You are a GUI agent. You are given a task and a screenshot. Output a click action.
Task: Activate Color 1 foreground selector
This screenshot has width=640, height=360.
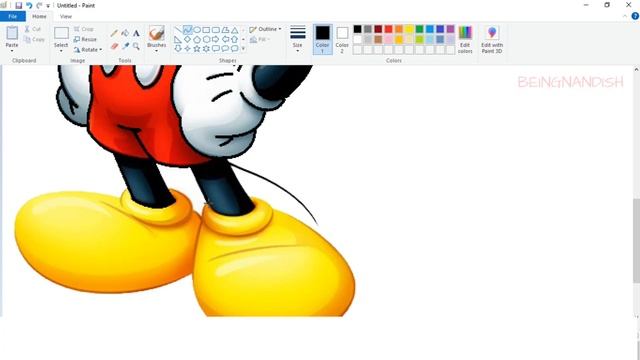[322, 39]
